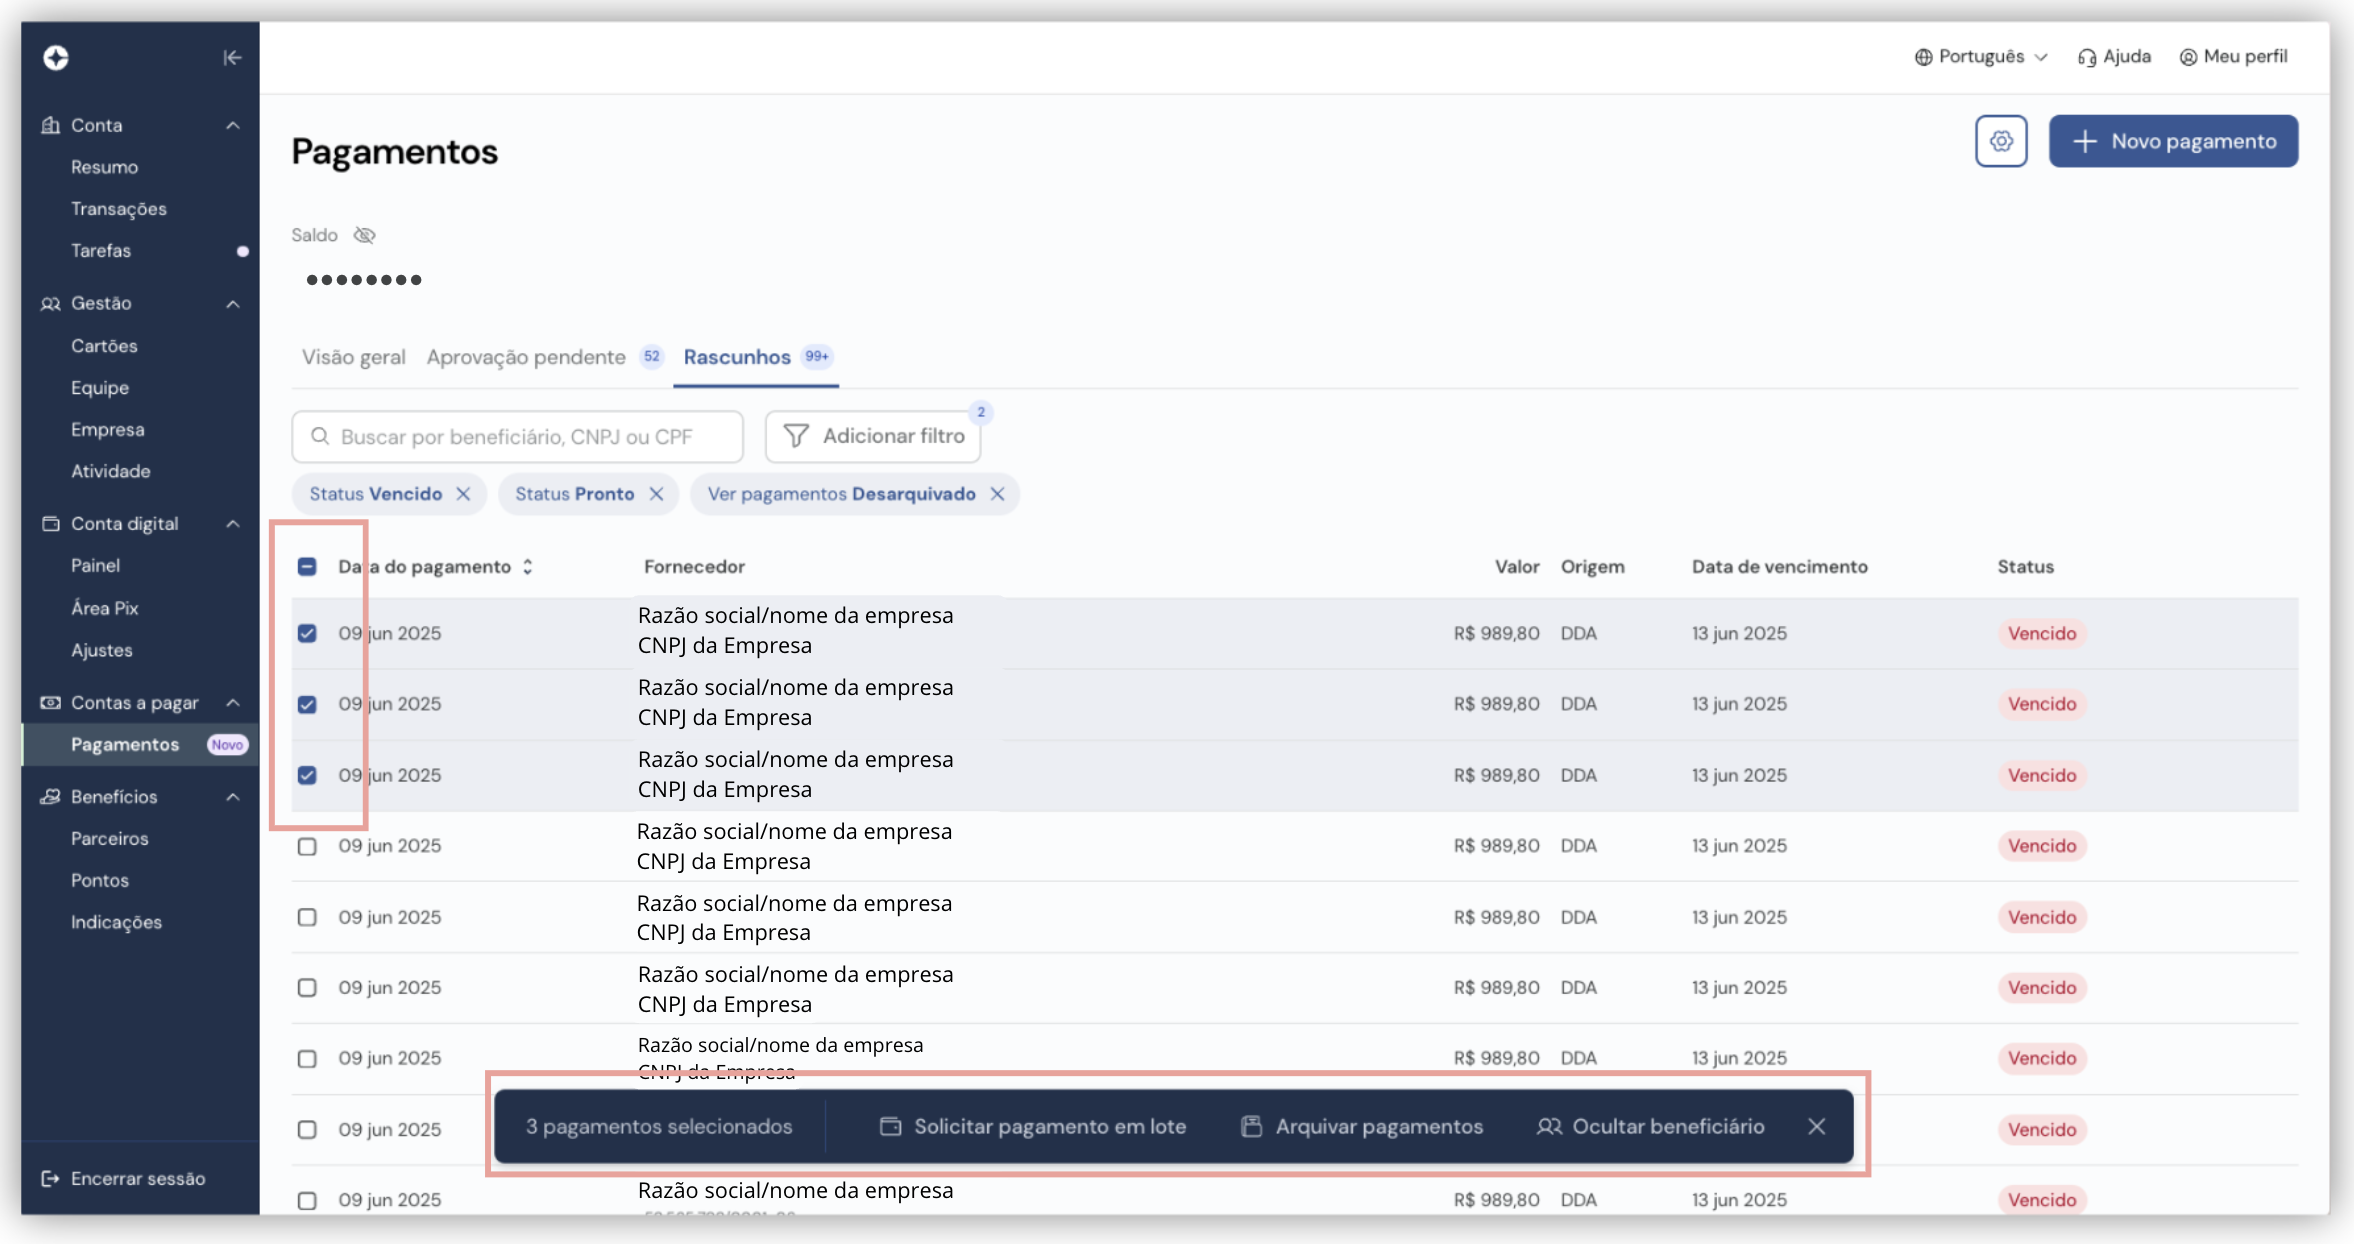Click the Vencido status in first row
Screen dimensions: 2354x1244
point(2042,633)
